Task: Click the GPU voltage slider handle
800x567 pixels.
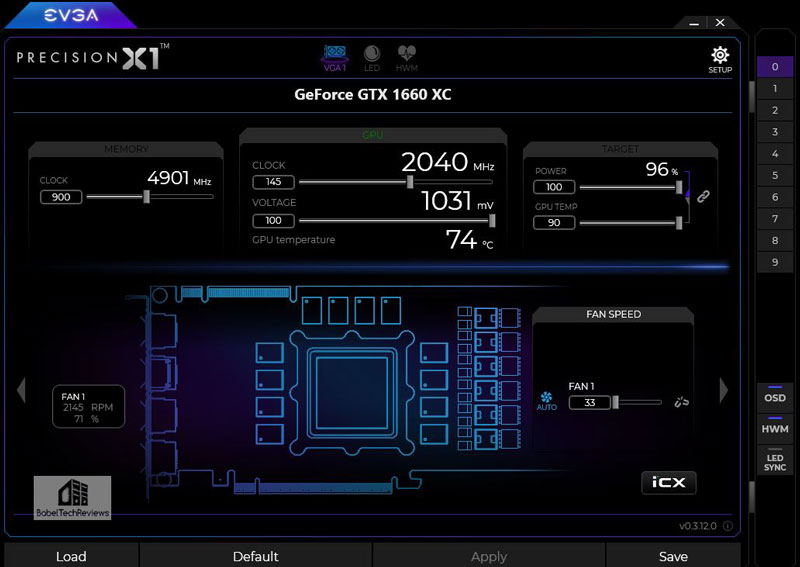Action: 492,220
